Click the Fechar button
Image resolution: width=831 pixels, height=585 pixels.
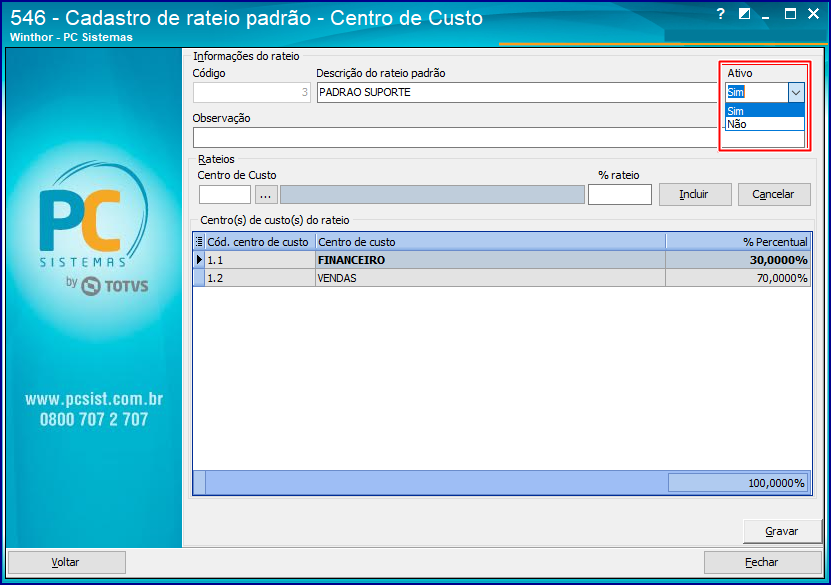[762, 562]
